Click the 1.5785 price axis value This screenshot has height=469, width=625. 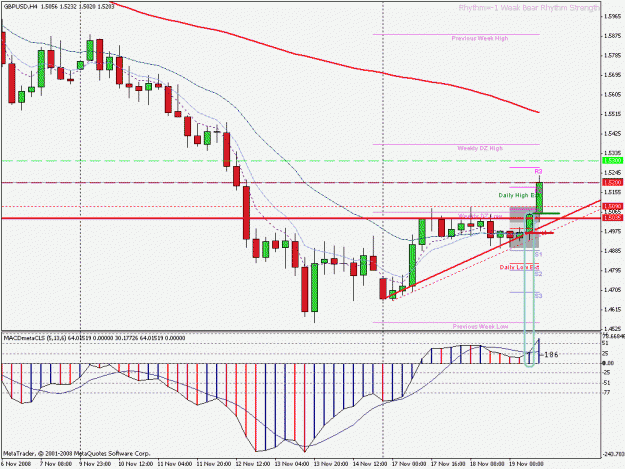(613, 55)
